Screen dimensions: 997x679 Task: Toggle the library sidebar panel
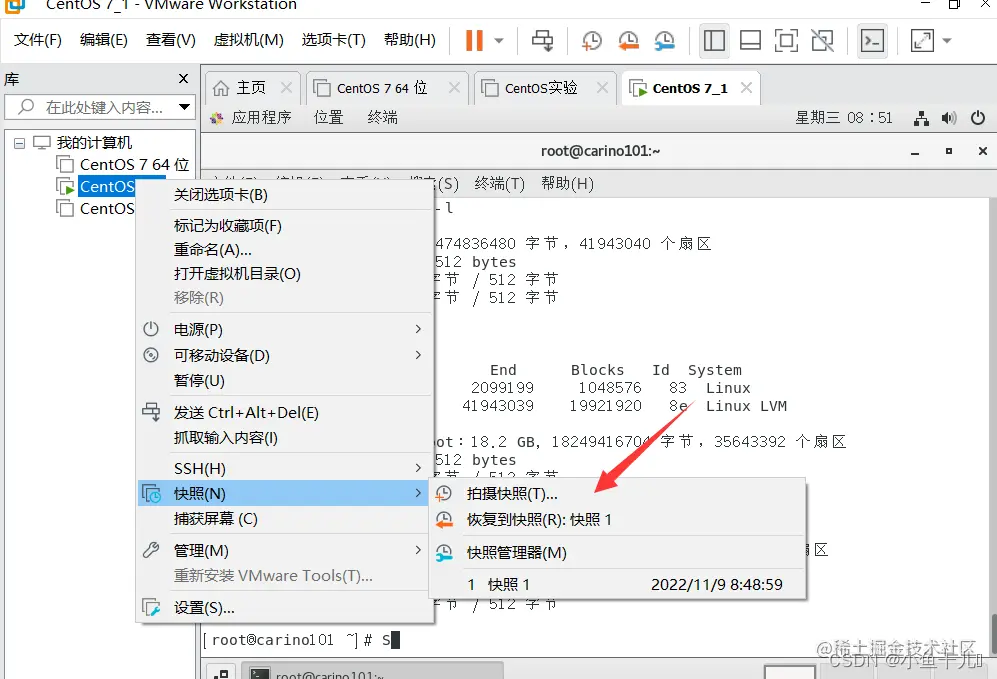pyautogui.click(x=714, y=41)
